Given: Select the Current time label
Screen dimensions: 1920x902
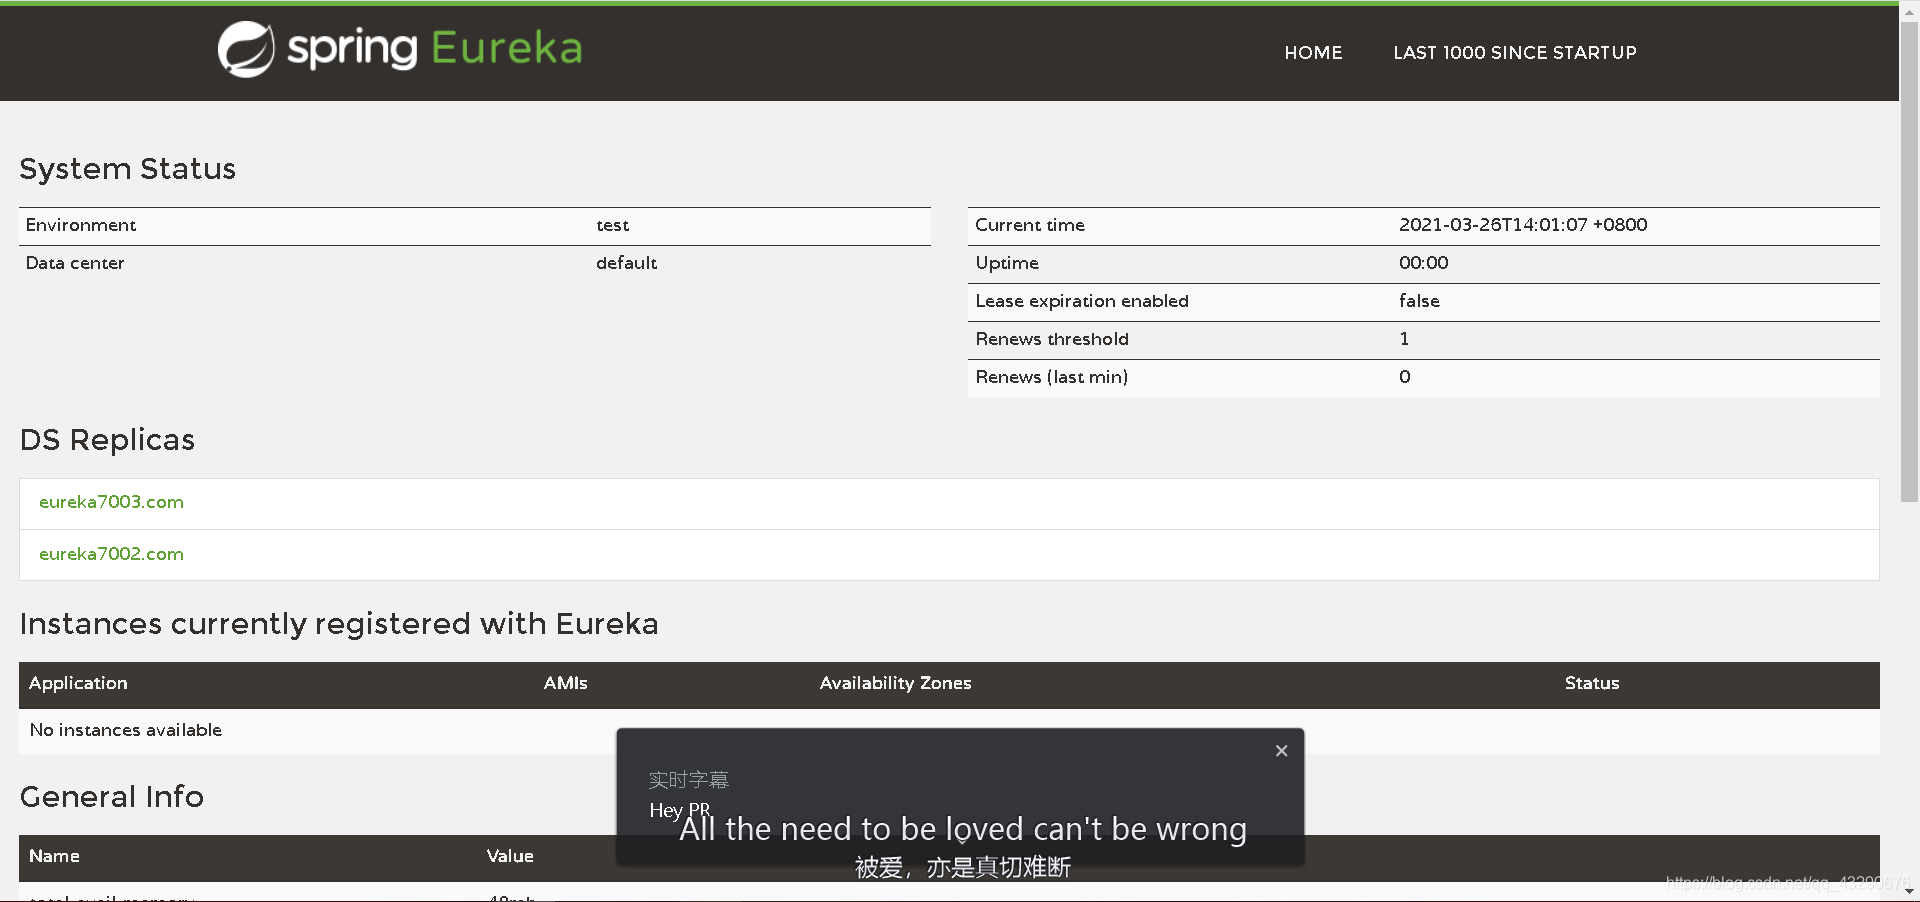Looking at the screenshot, I should coord(1030,225).
